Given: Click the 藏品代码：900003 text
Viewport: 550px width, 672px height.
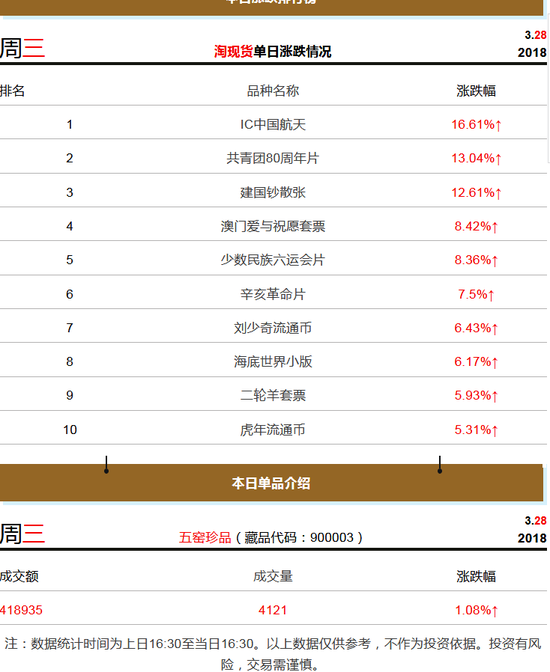Looking at the screenshot, I should tap(299, 537).
